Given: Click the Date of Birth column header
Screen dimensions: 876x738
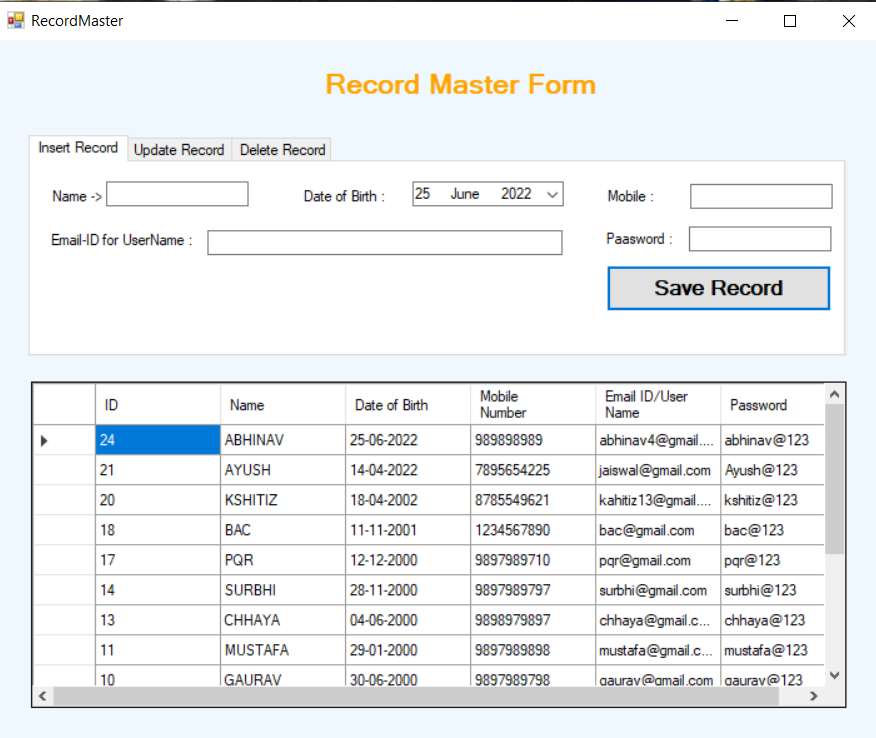Looking at the screenshot, I should [x=408, y=404].
